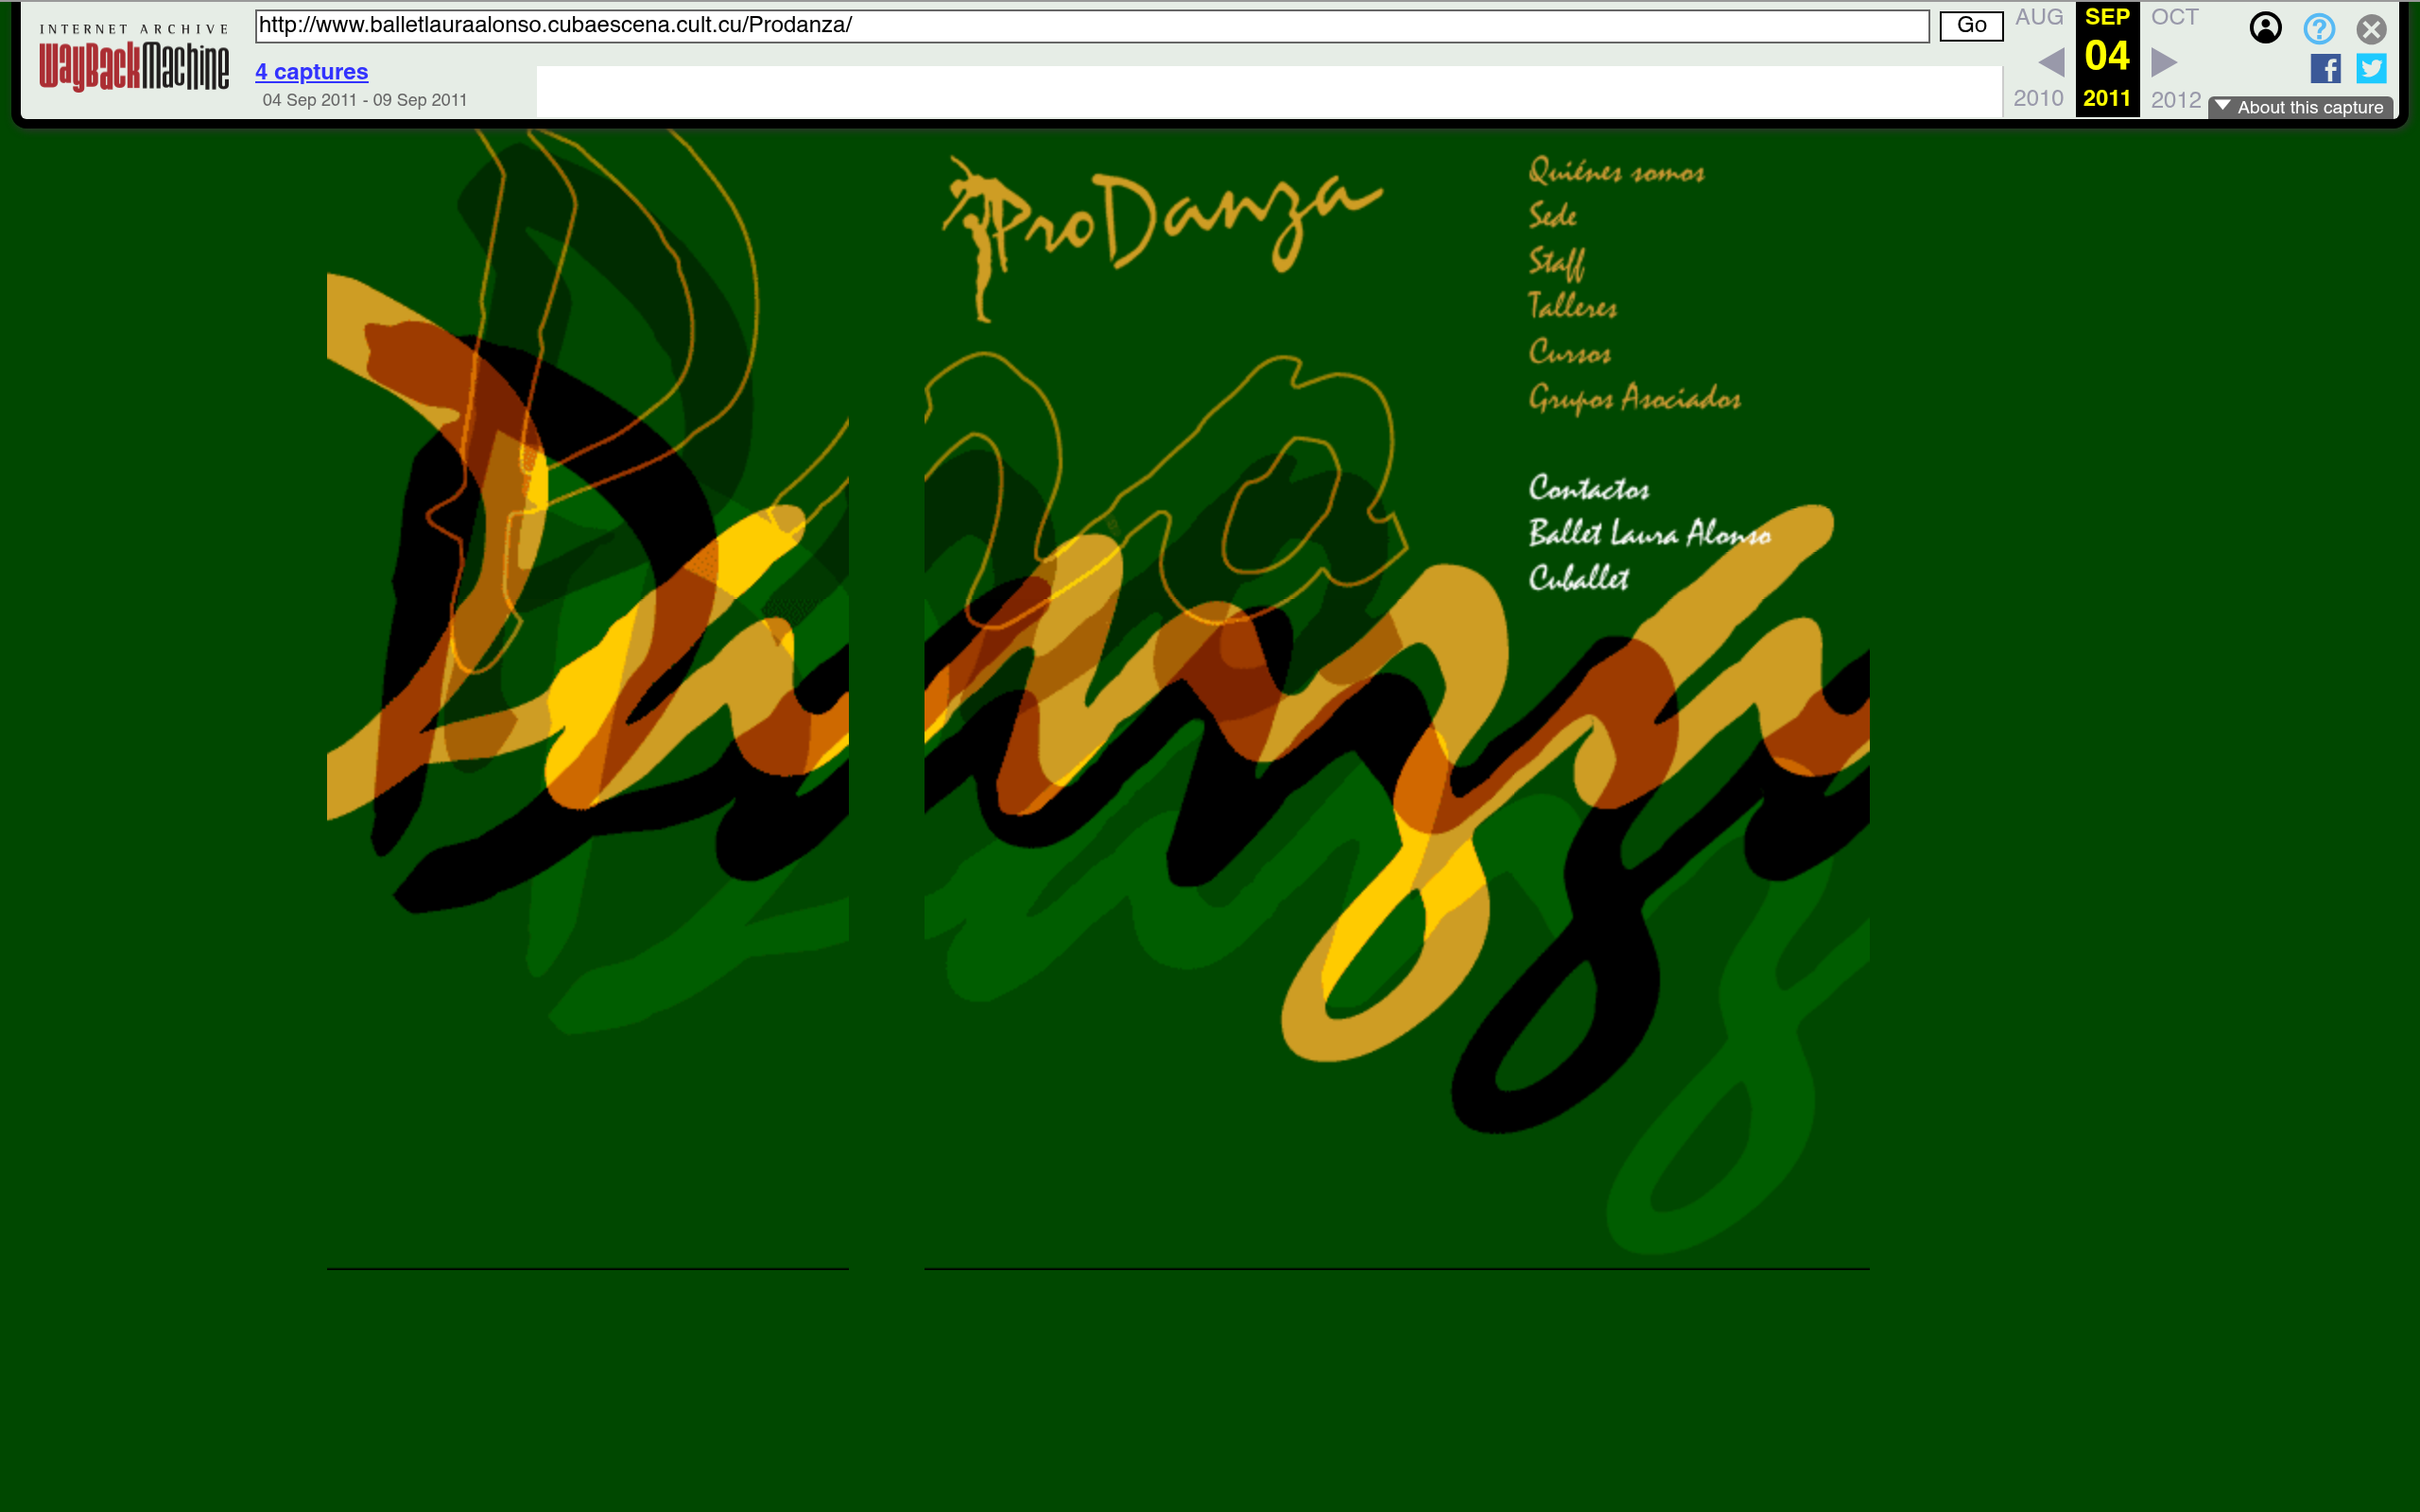2420x1512 pixels.
Task: Open the user account icon
Action: click(x=2265, y=28)
